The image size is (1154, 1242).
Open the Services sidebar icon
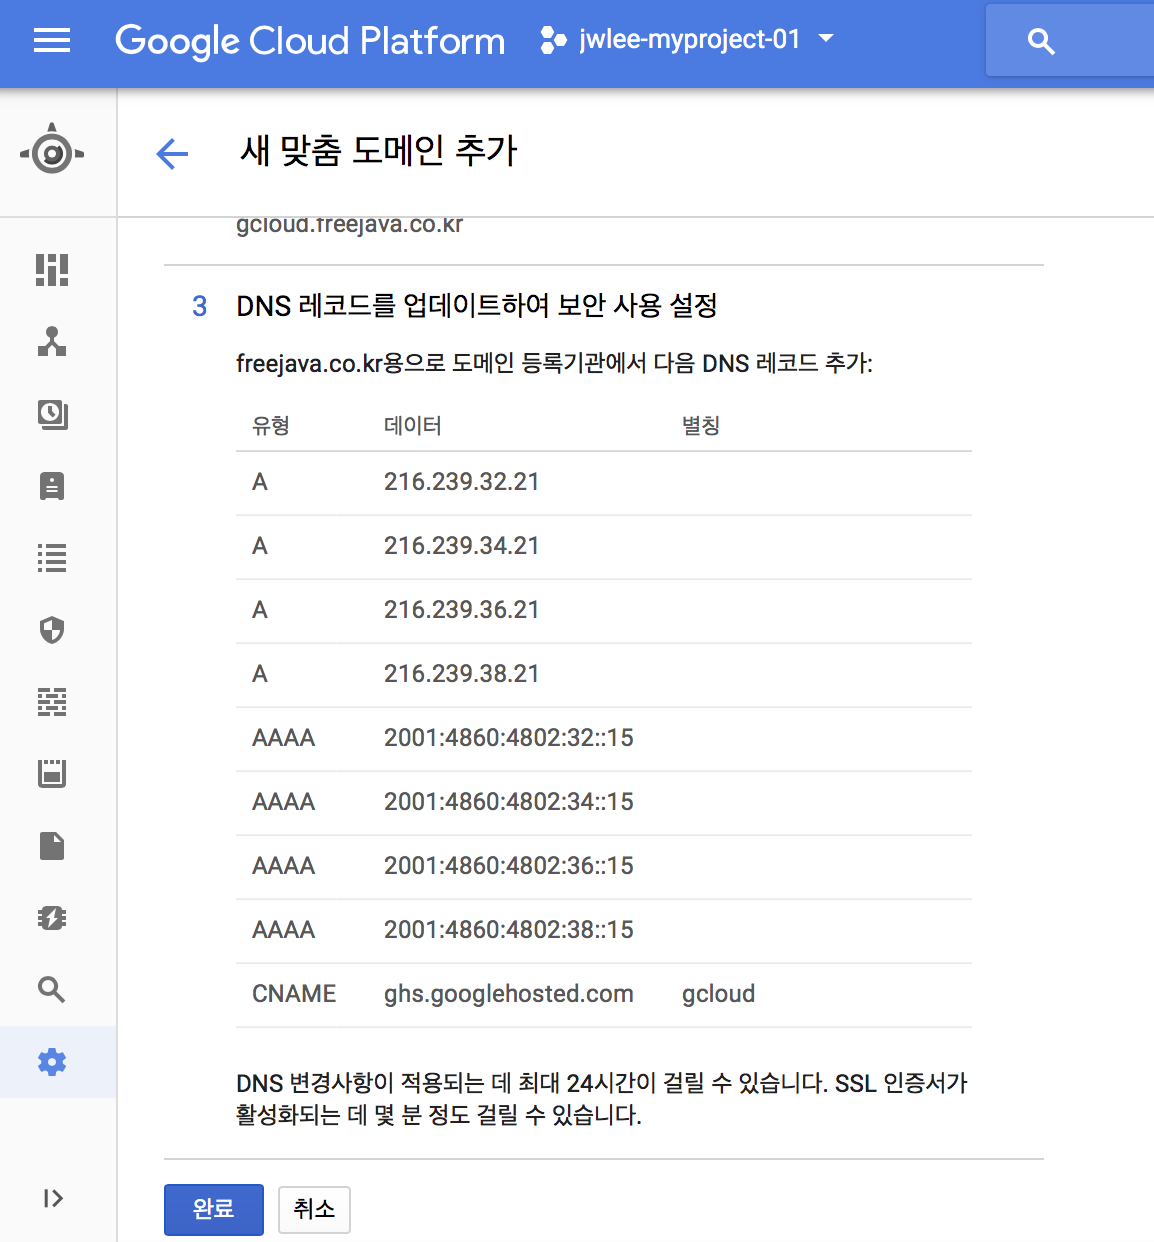pos(52,342)
